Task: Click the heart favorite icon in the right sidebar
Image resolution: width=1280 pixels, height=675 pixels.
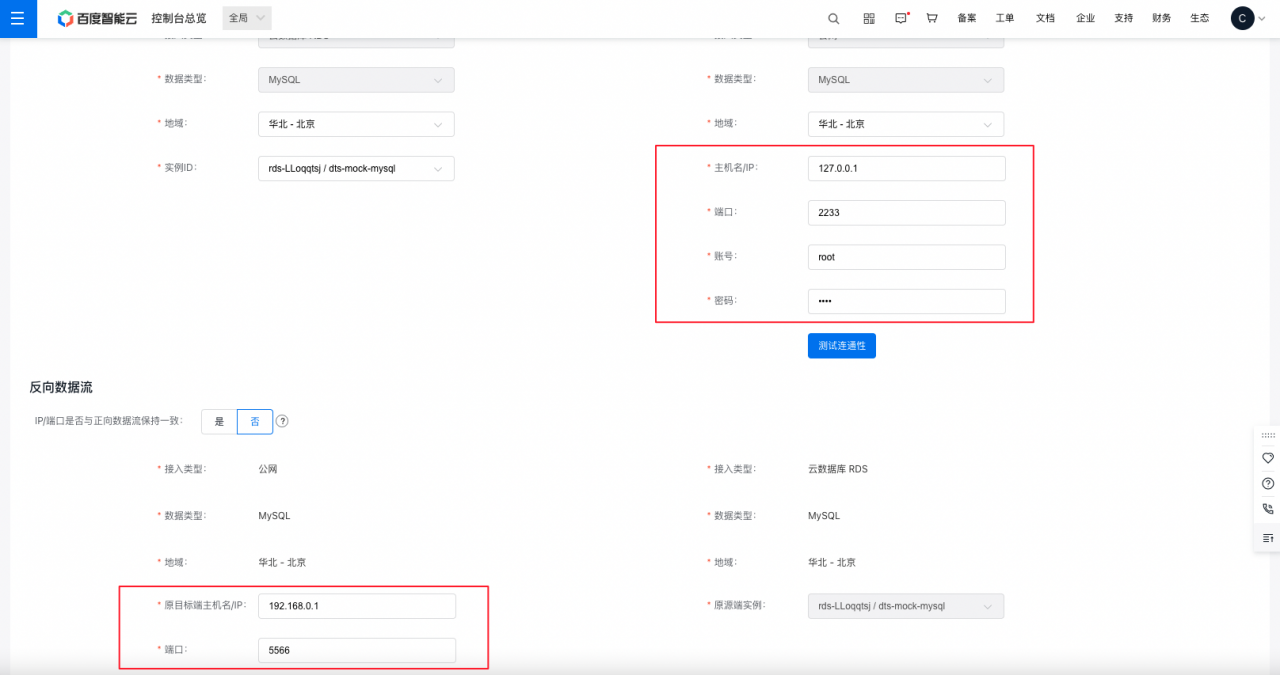Action: [x=1268, y=458]
